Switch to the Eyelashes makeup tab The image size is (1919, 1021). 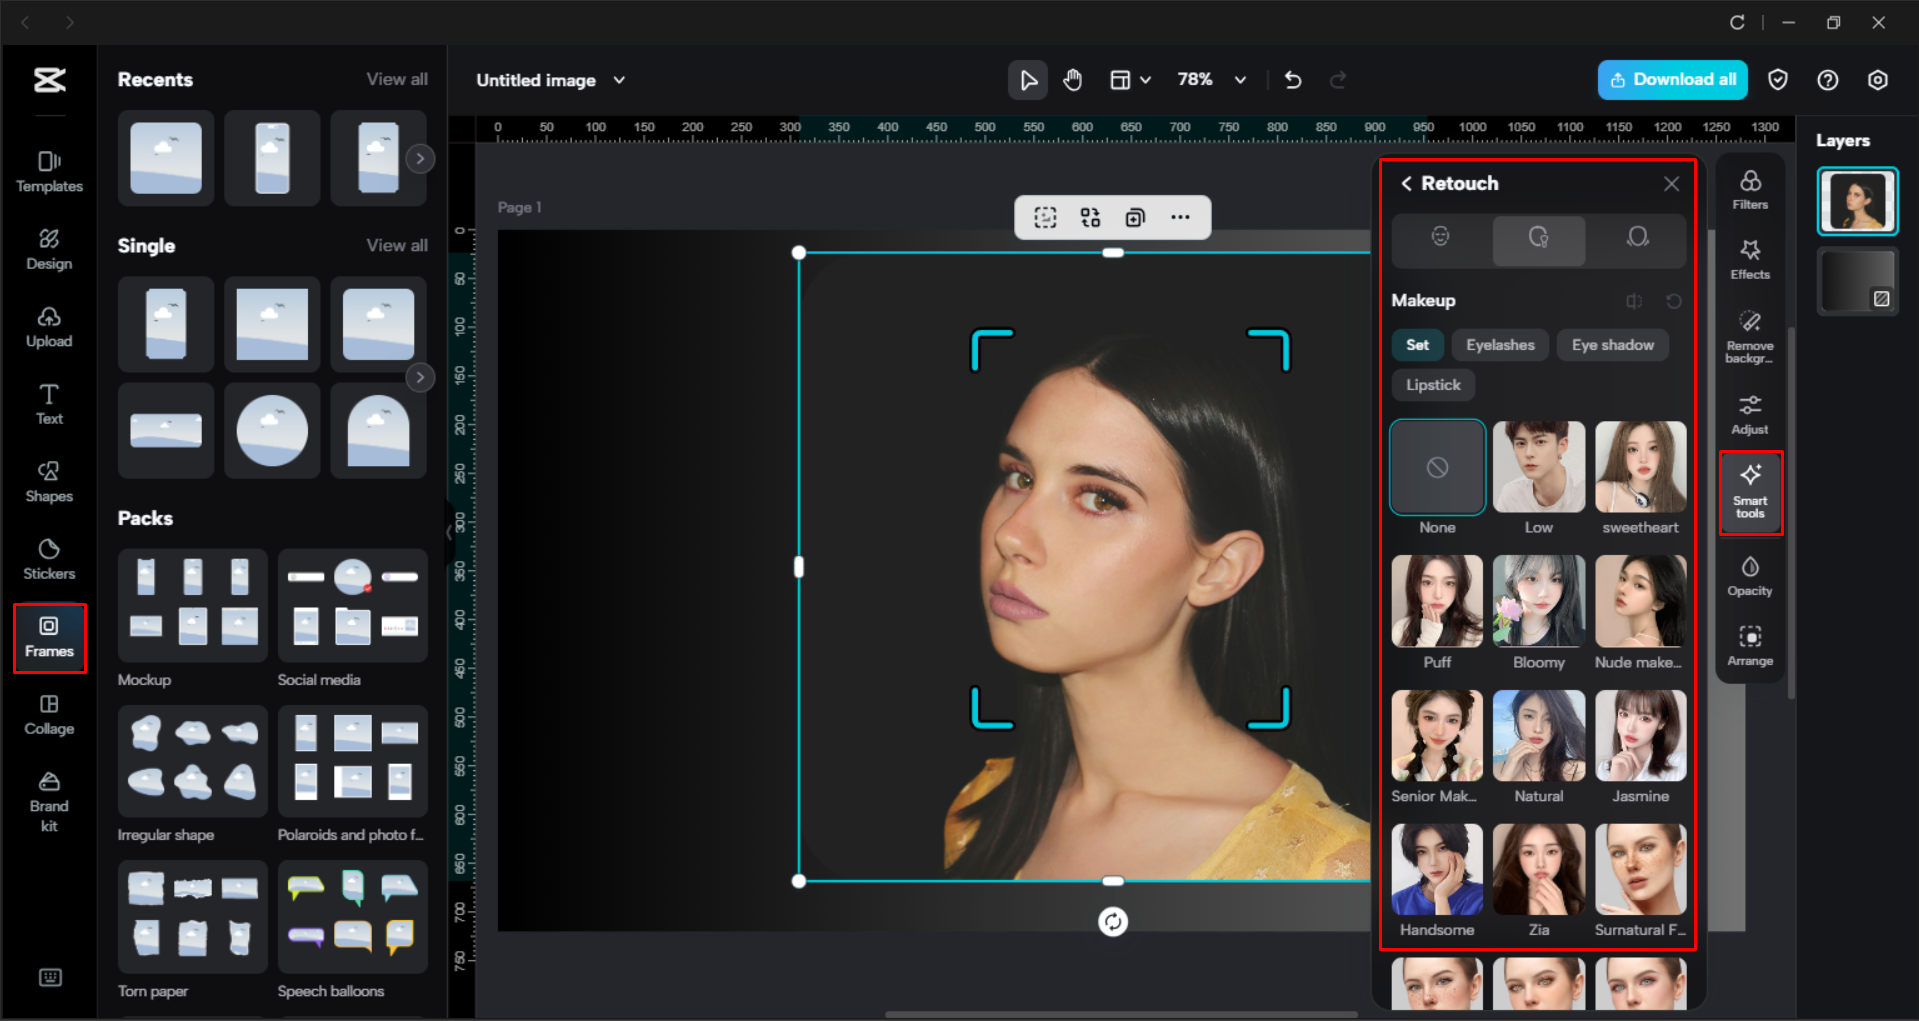(x=1500, y=344)
